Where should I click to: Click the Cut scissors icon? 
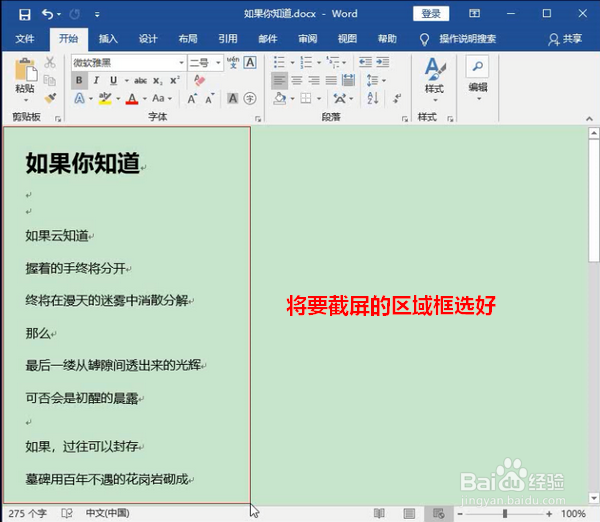pyautogui.click(x=50, y=62)
